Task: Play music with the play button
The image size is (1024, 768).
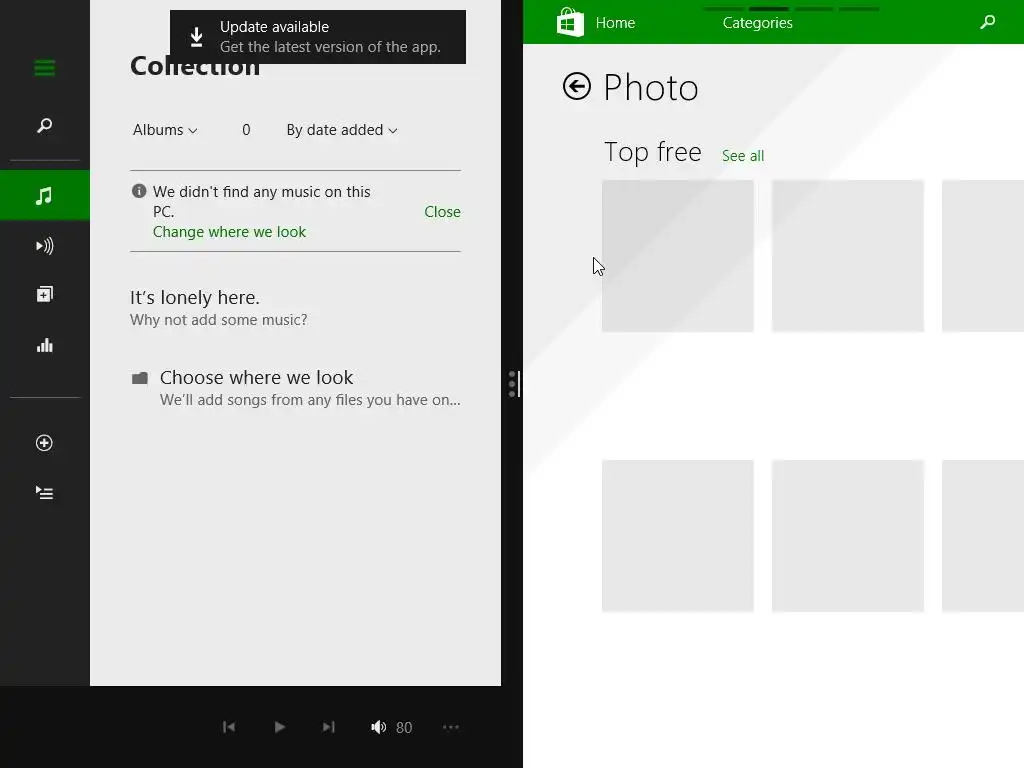Action: 280,727
